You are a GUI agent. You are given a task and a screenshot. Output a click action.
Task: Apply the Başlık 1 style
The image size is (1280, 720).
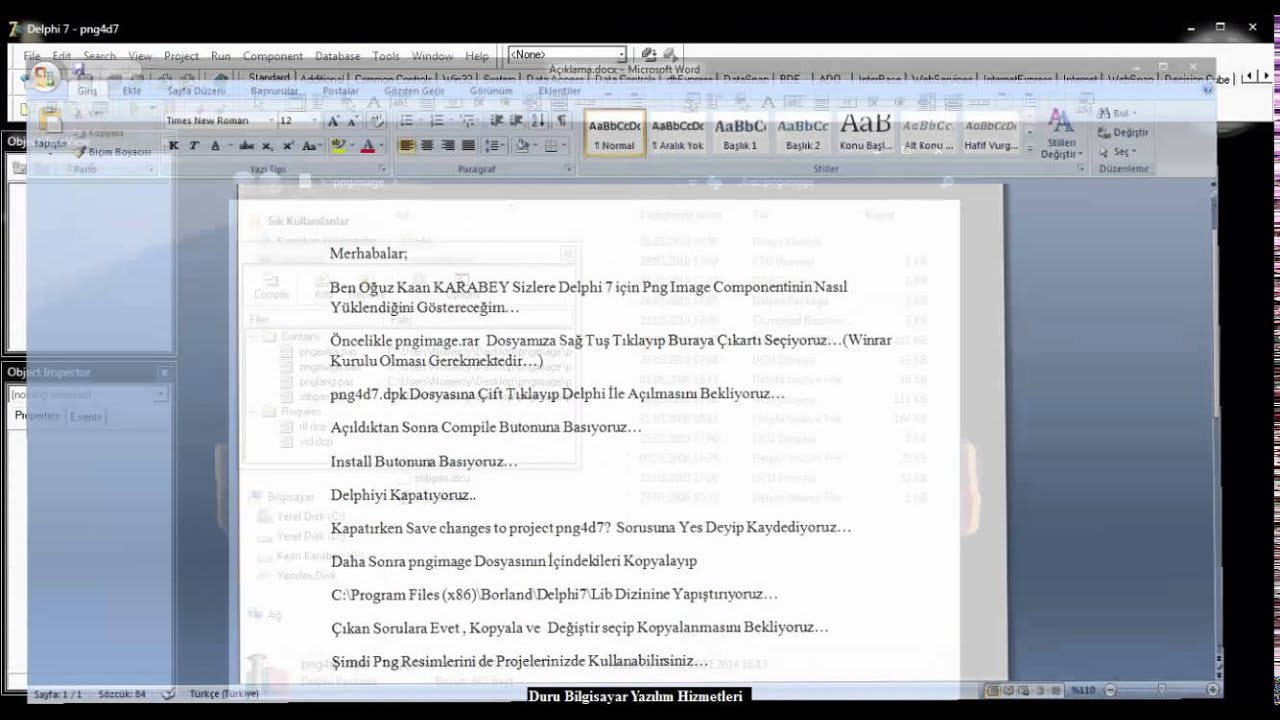741,134
